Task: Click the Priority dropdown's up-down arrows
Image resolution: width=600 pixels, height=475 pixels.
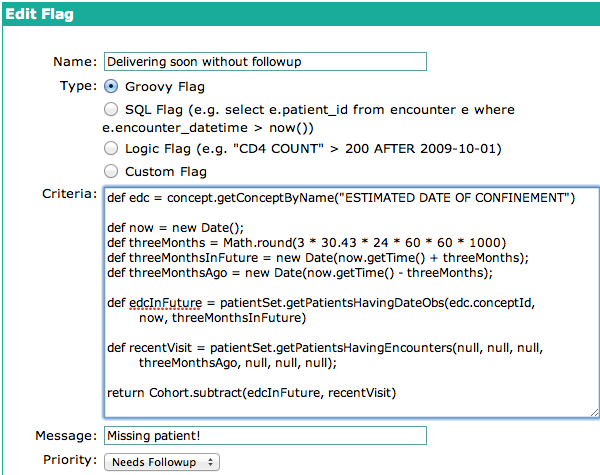Action: 210,462
